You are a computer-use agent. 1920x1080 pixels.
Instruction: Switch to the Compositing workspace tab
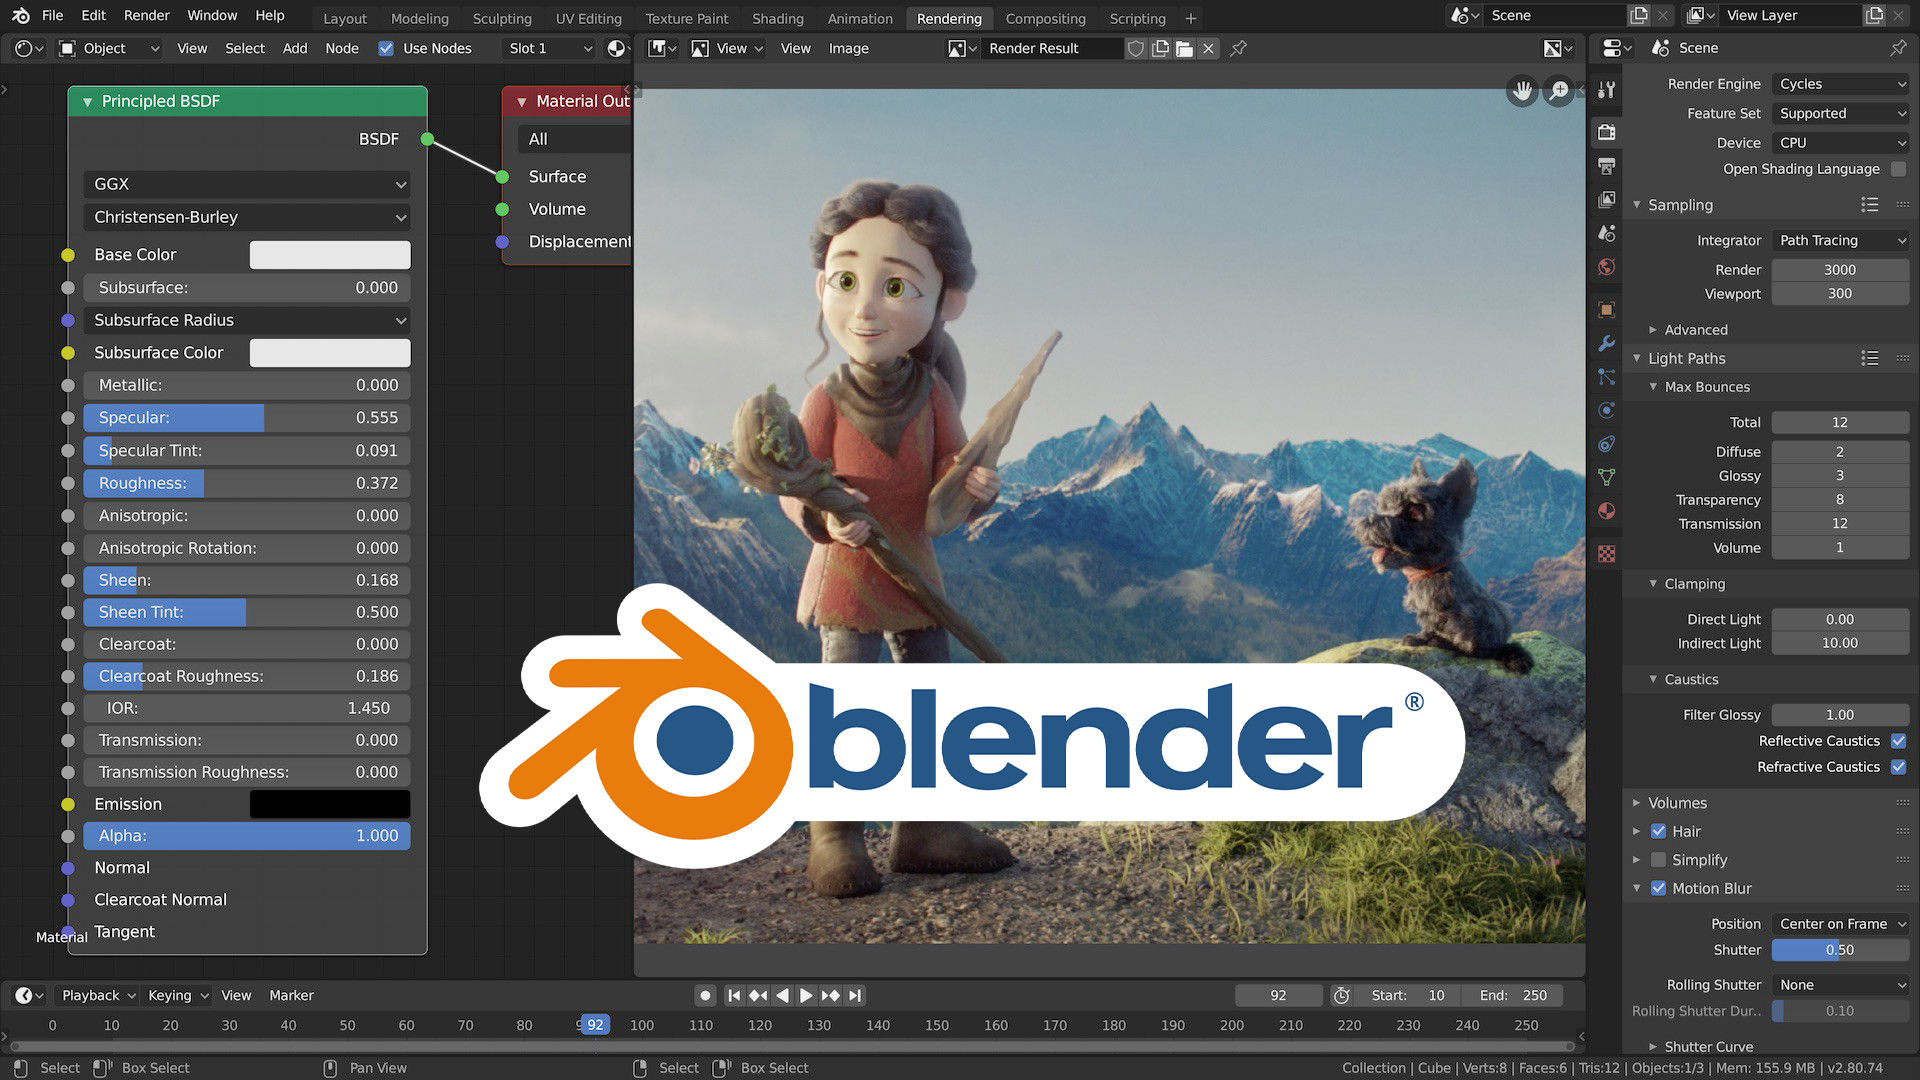1045,18
